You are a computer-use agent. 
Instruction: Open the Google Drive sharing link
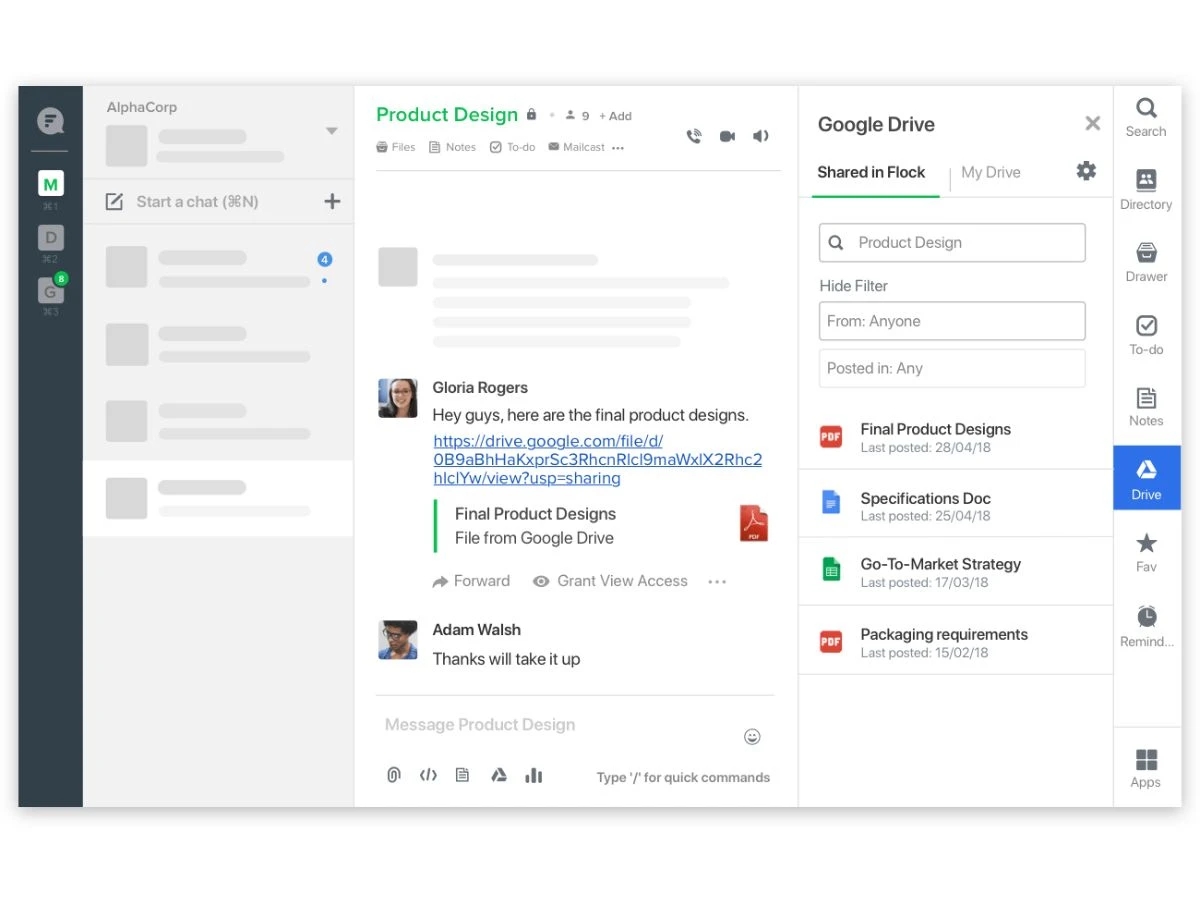pyautogui.click(x=597, y=460)
